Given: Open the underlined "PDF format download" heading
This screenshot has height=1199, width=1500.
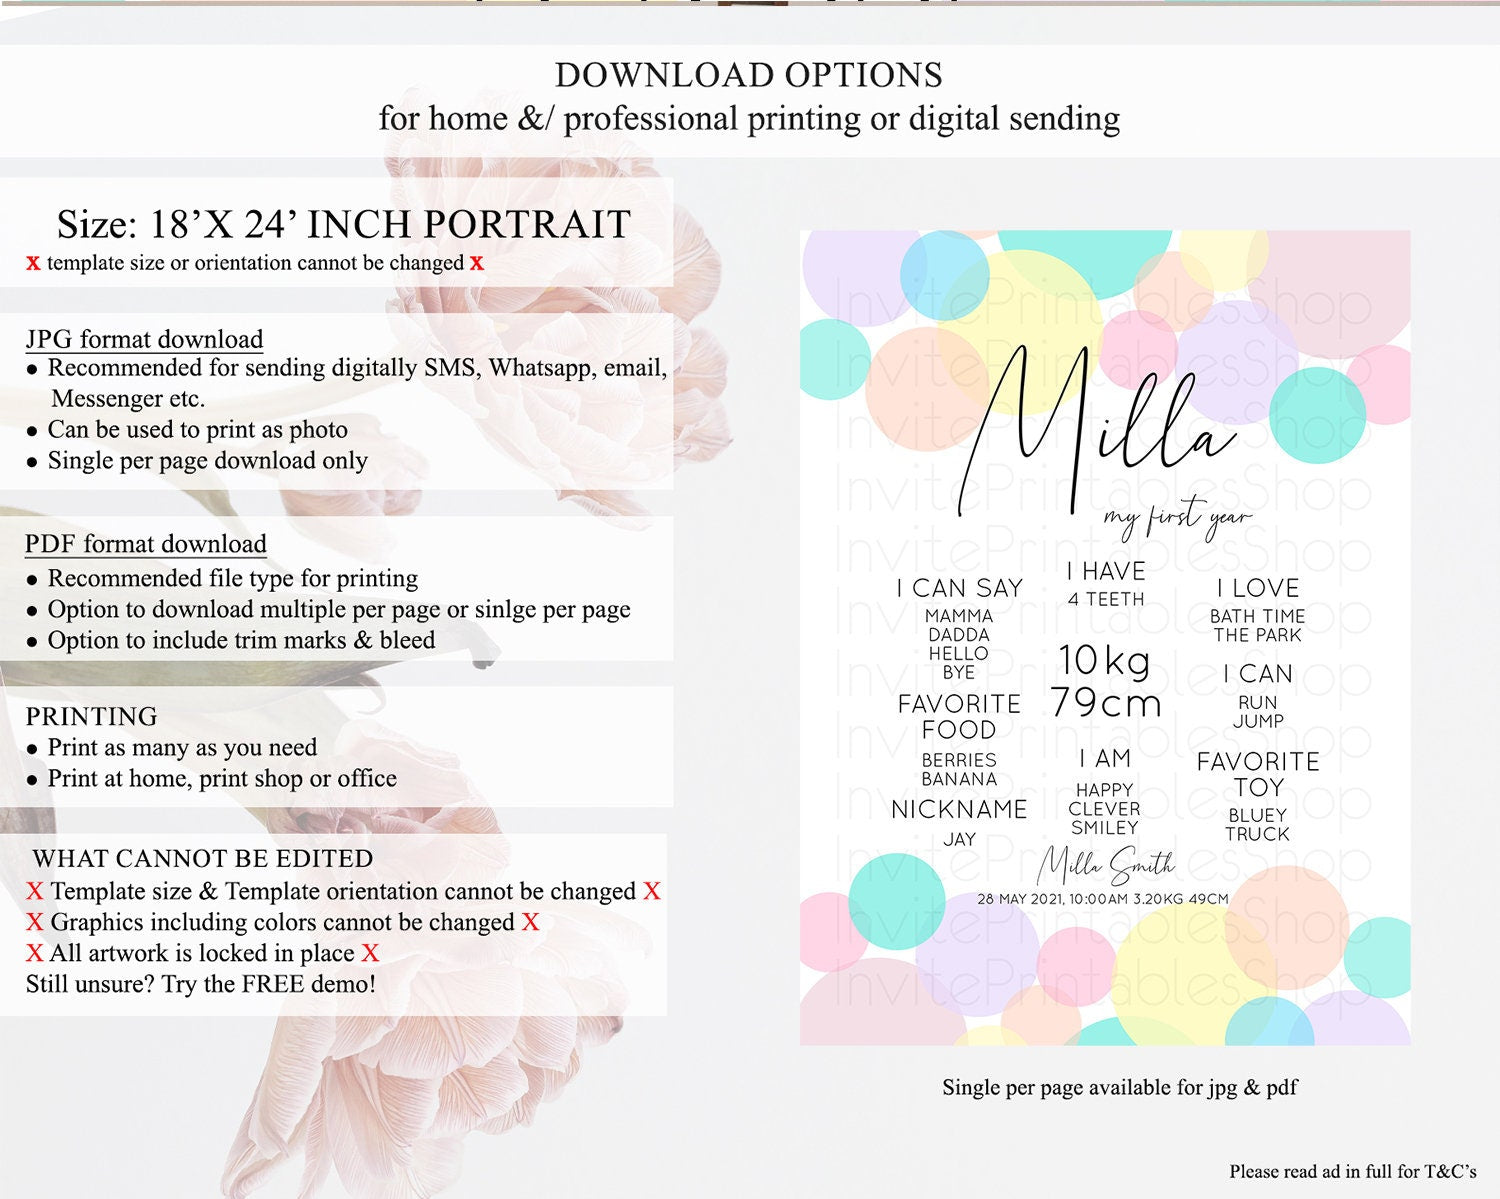Looking at the screenshot, I should (x=146, y=544).
